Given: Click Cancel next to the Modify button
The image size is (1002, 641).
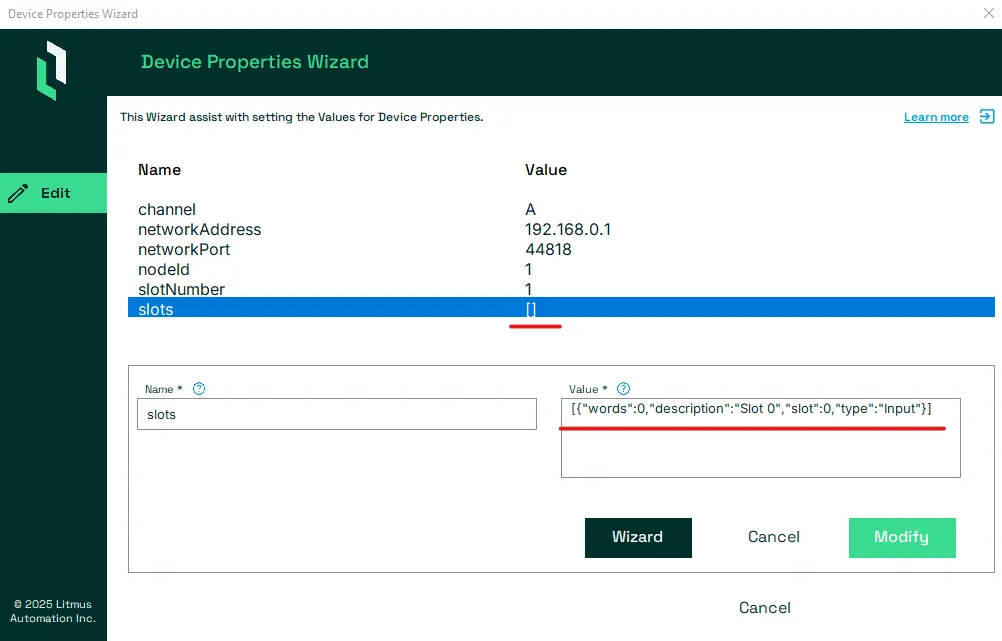Looking at the screenshot, I should point(774,537).
